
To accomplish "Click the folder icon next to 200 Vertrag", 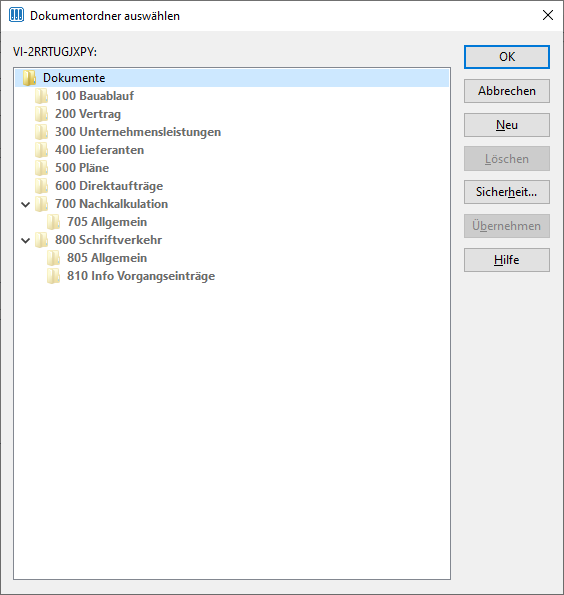I will click(41, 114).
